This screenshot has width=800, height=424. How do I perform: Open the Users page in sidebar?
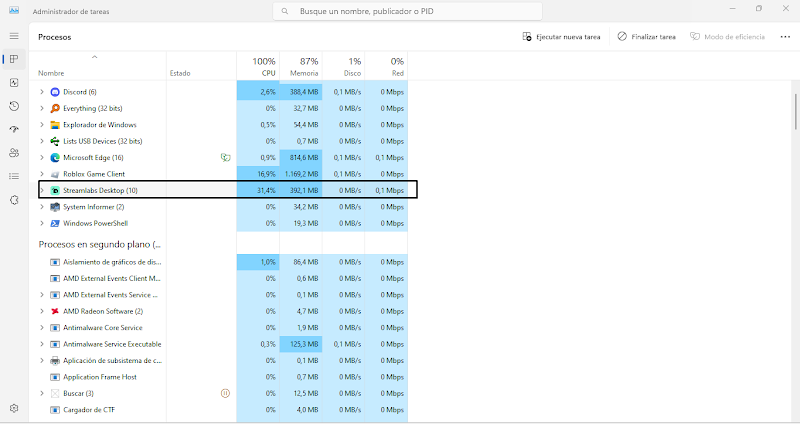14,153
